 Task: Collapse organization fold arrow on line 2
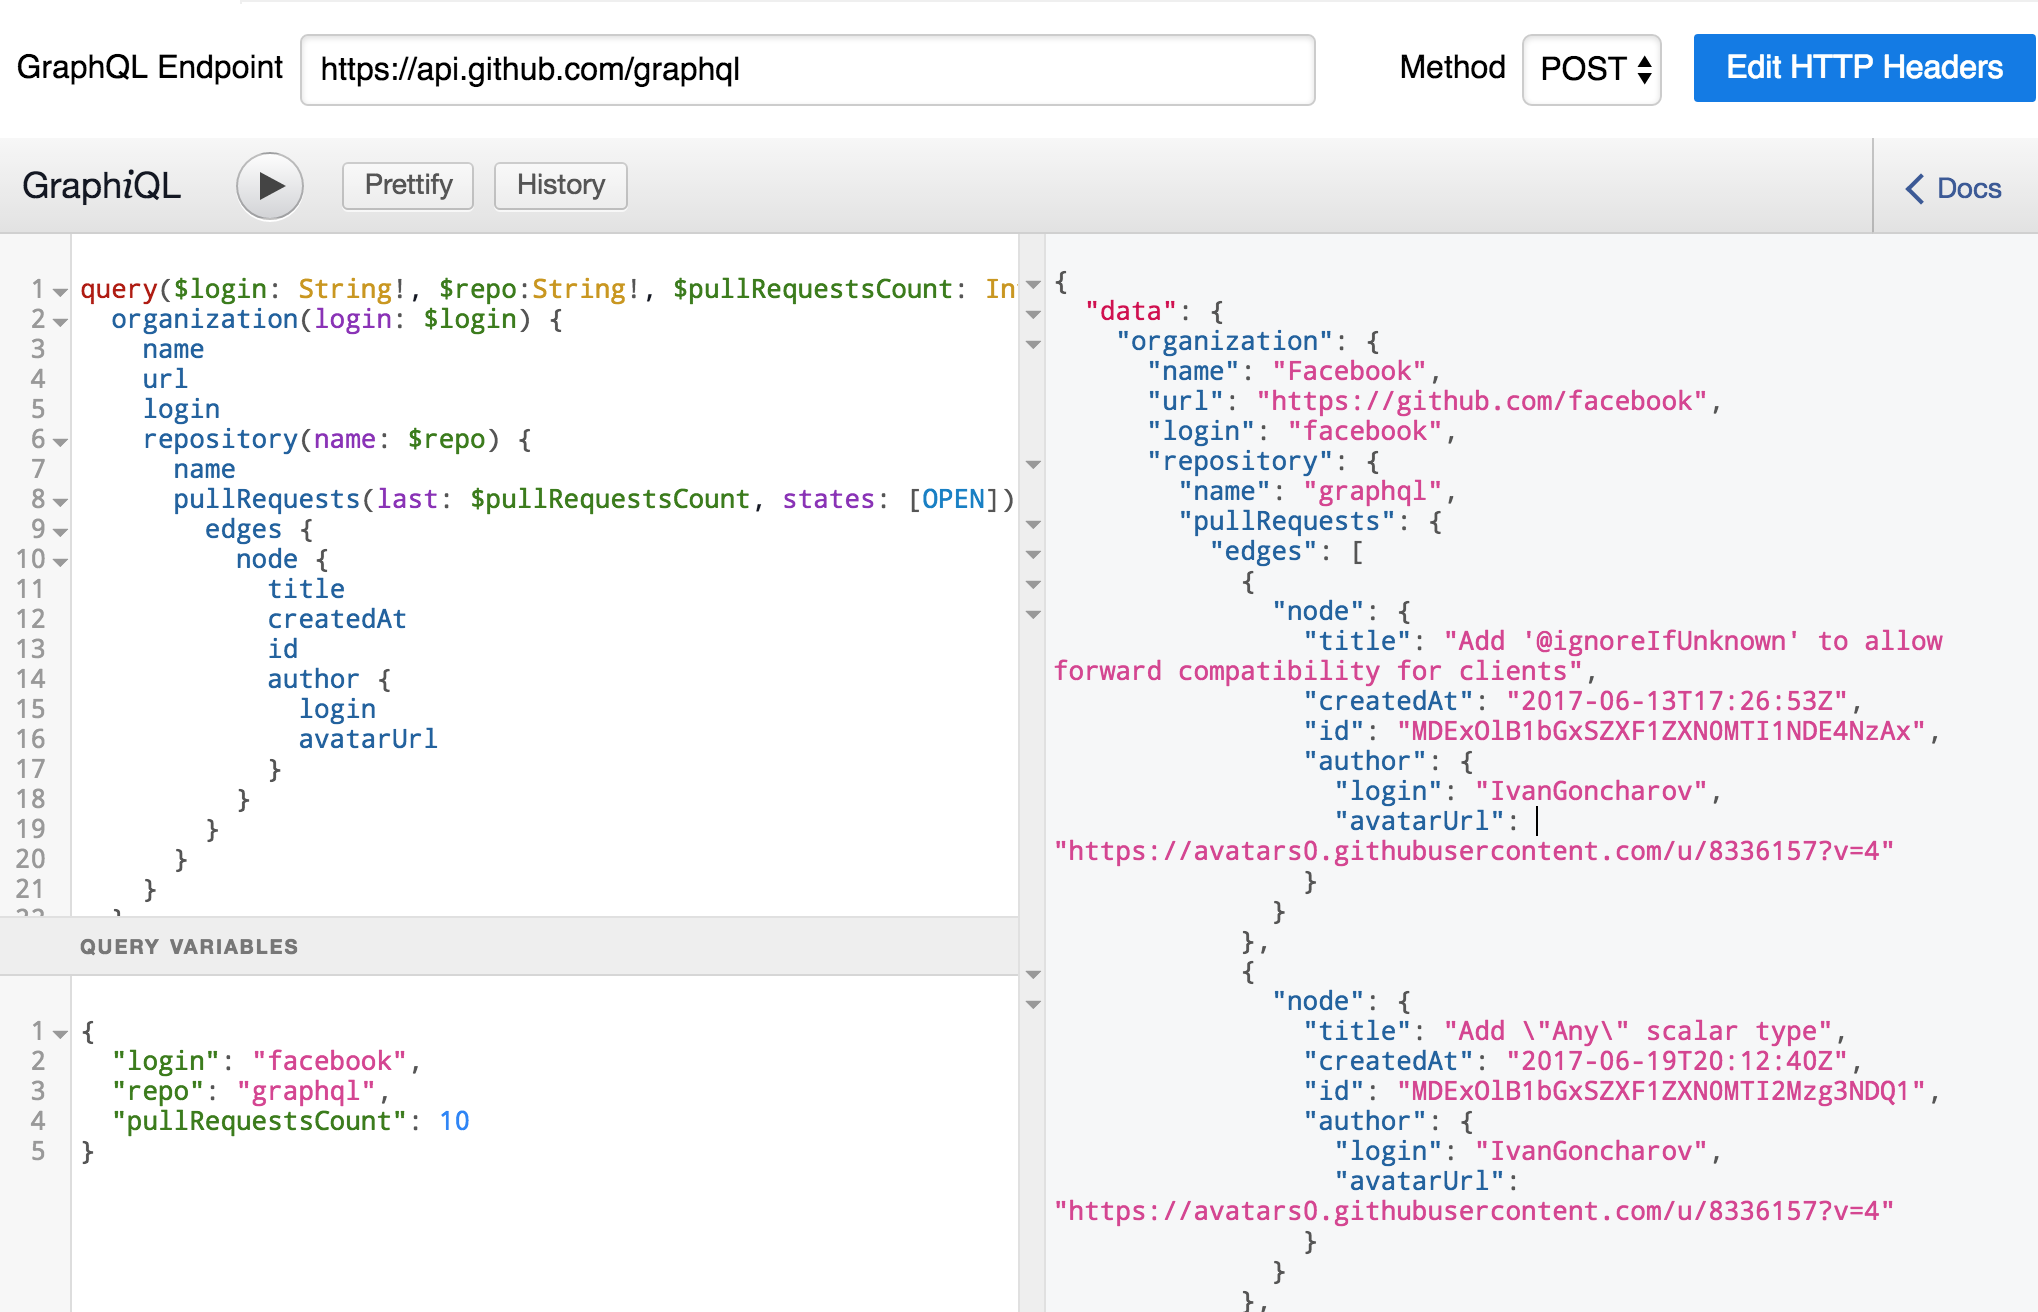[x=60, y=321]
